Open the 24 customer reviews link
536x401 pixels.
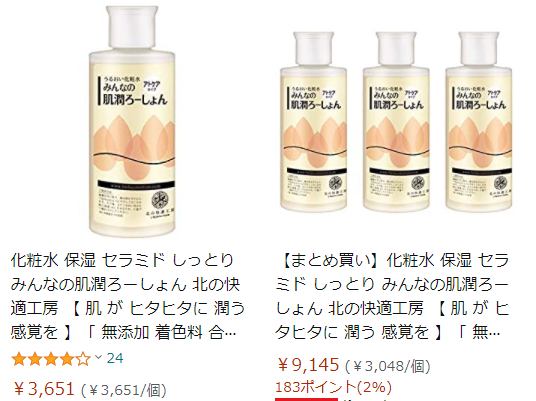click(x=115, y=359)
